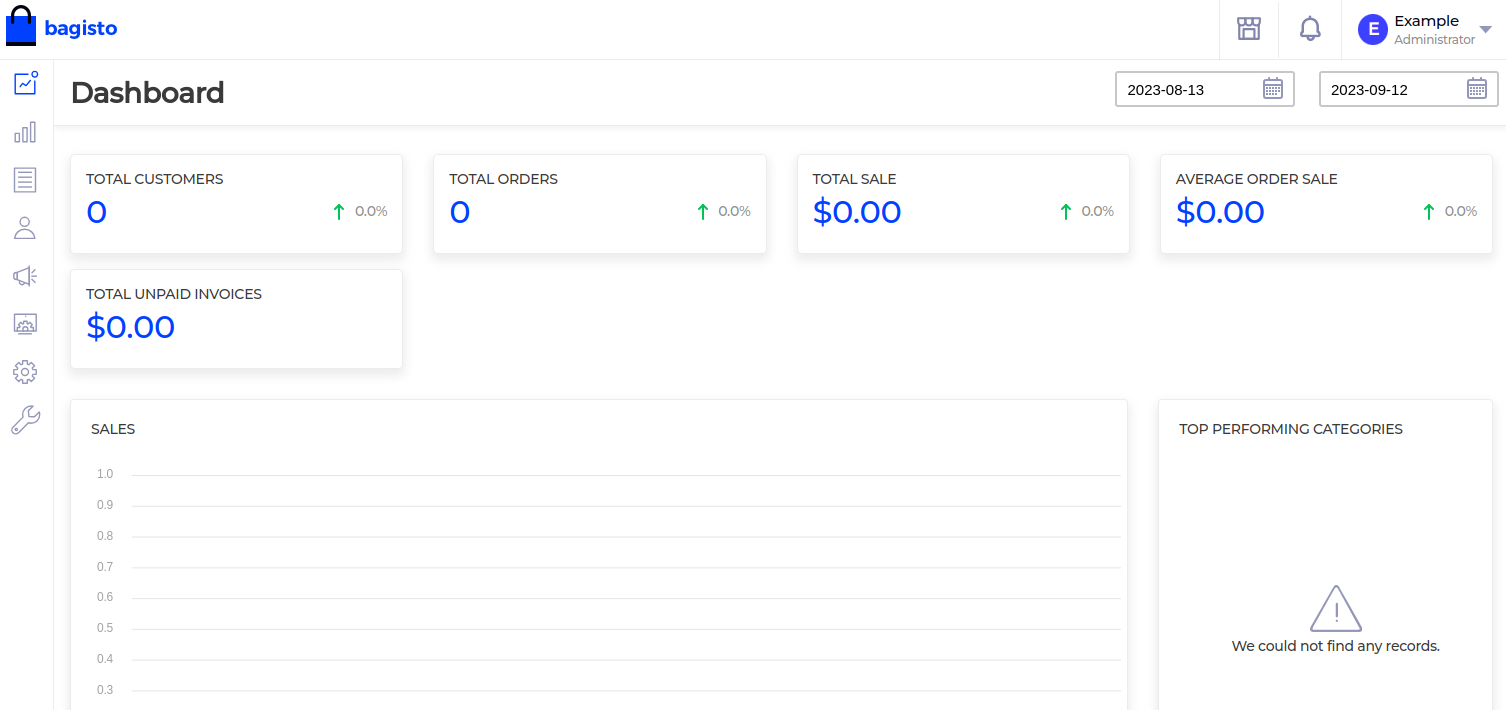Open the CMS monitor icon in sidebar
The height and width of the screenshot is (710, 1506).
coord(25,324)
